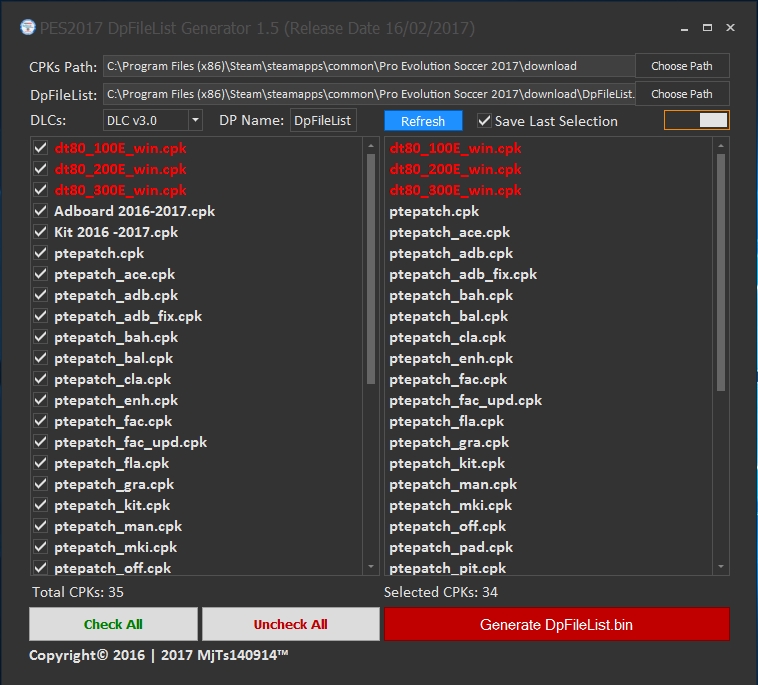The image size is (758, 685).
Task: Click the DP Name input field
Action: pyautogui.click(x=323, y=121)
